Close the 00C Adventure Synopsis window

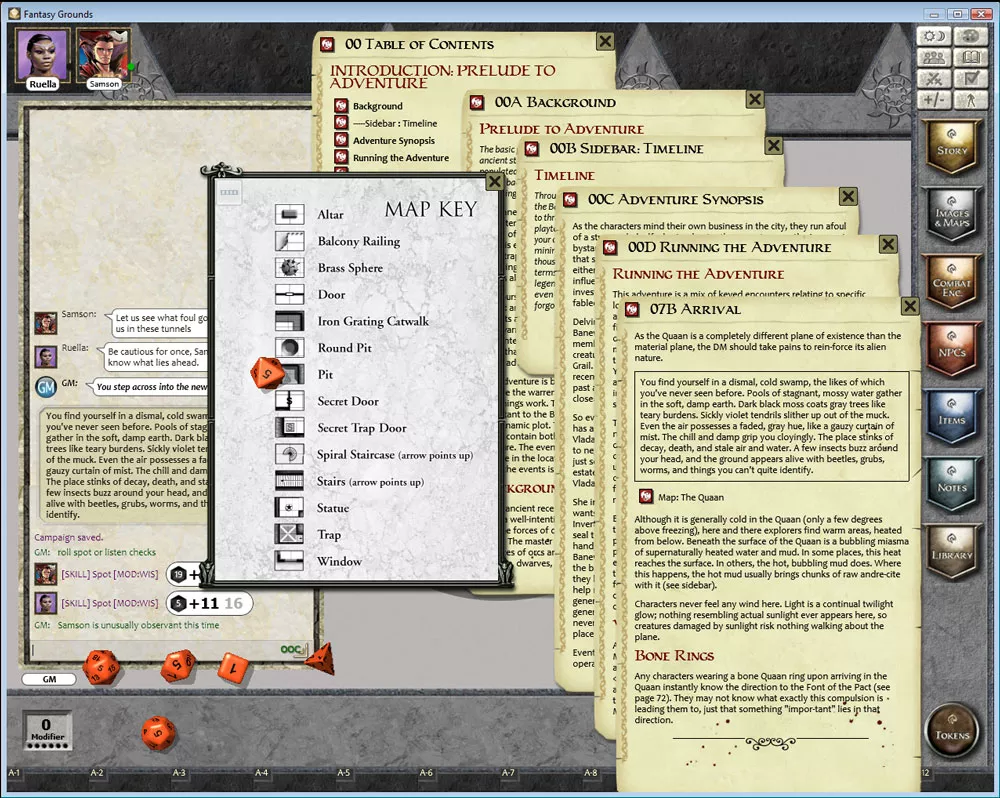tap(848, 196)
